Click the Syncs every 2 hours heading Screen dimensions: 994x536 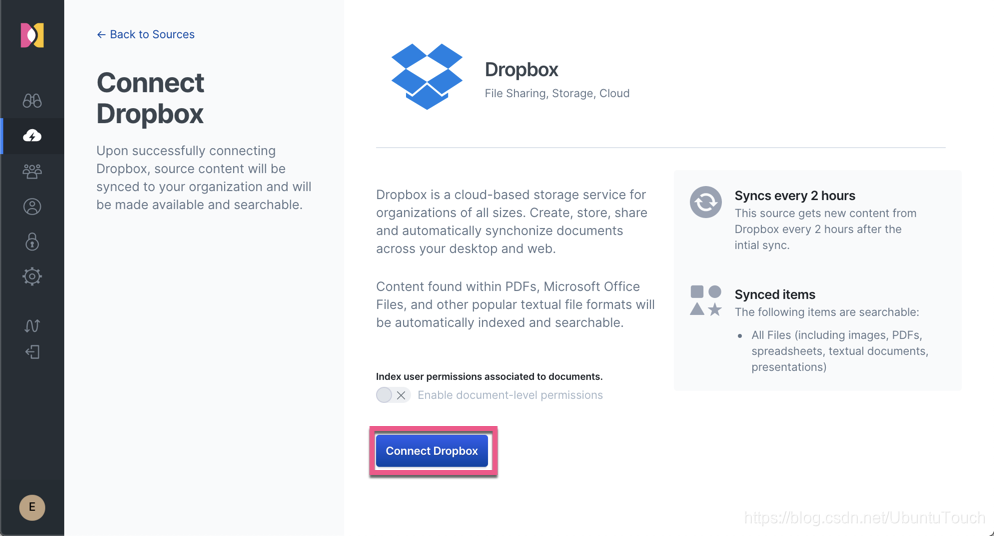click(x=795, y=196)
